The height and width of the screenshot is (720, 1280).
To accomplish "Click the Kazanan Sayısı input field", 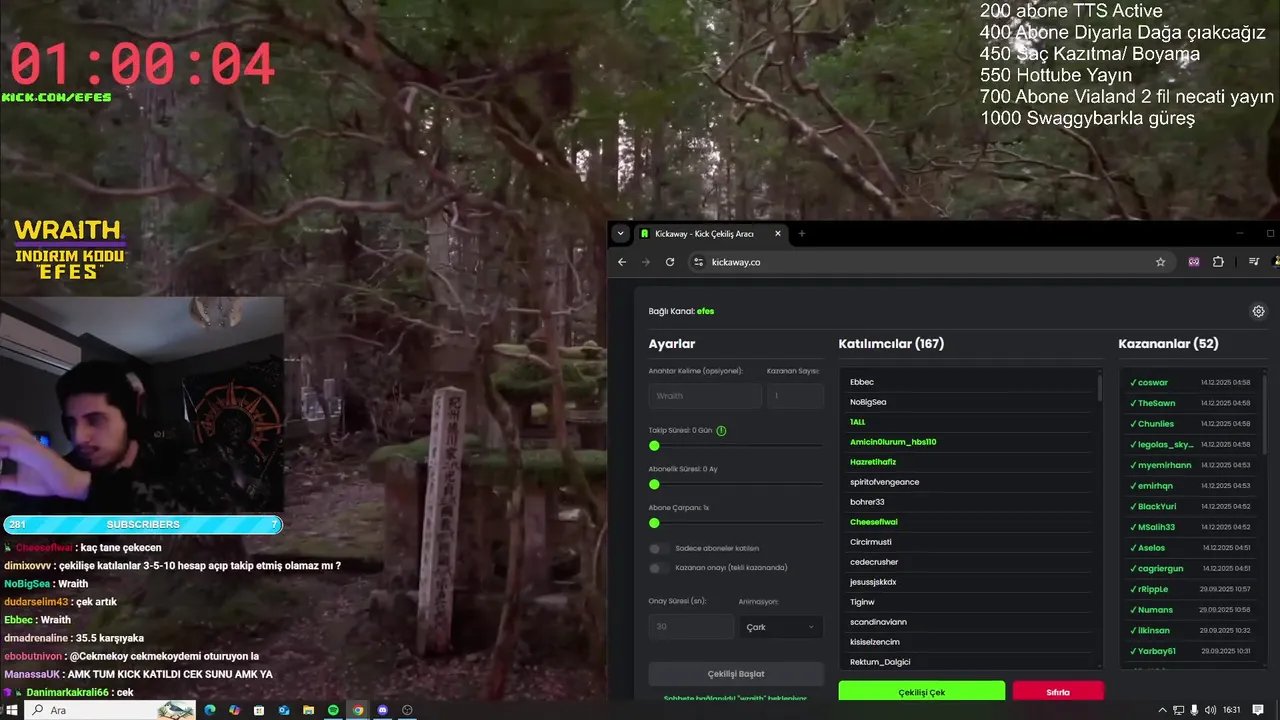I will pyautogui.click(x=795, y=396).
